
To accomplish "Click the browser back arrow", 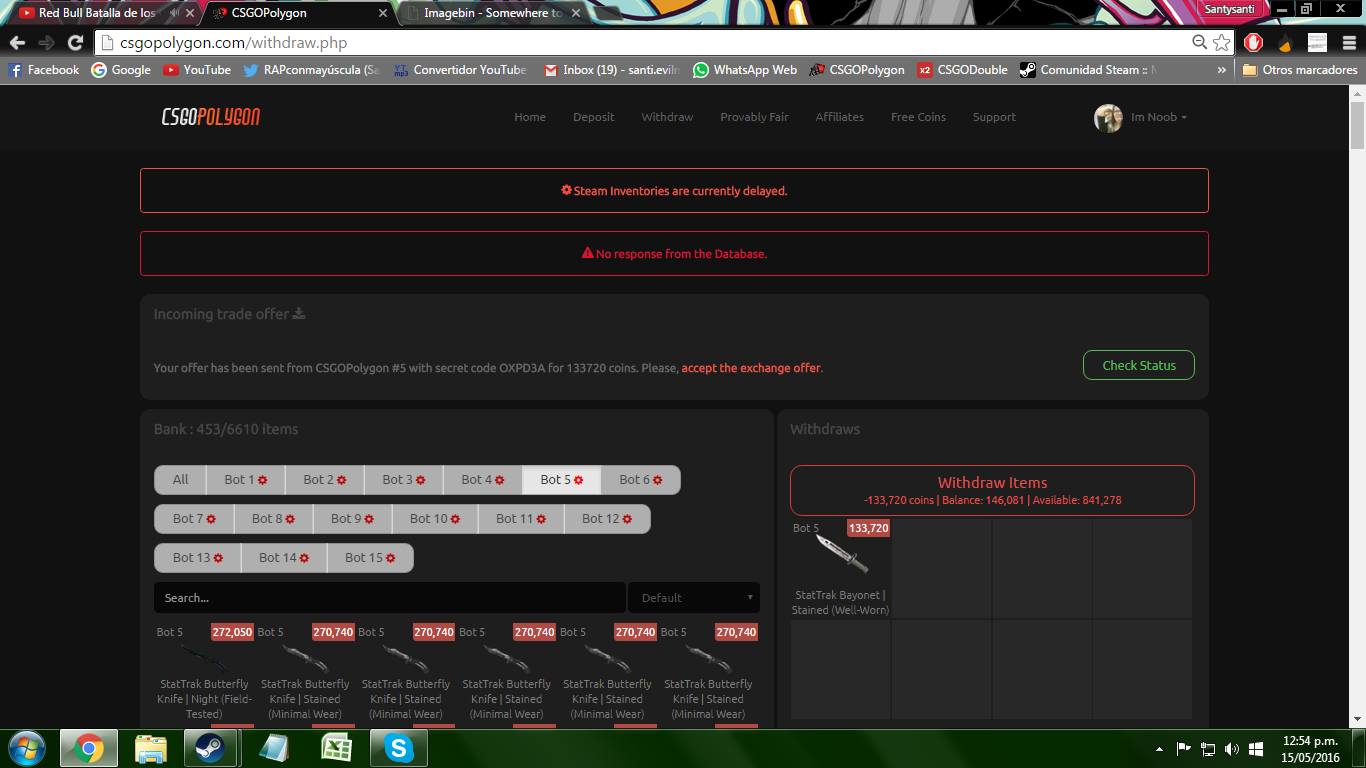I will [x=17, y=43].
